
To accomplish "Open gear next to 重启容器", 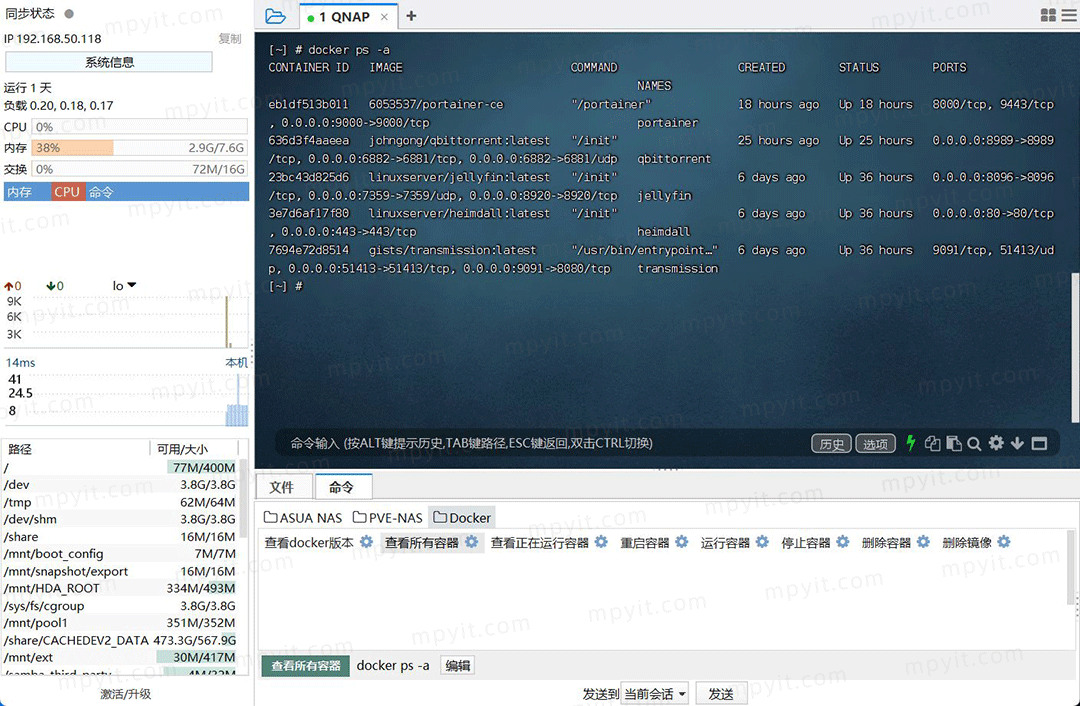I will [681, 542].
